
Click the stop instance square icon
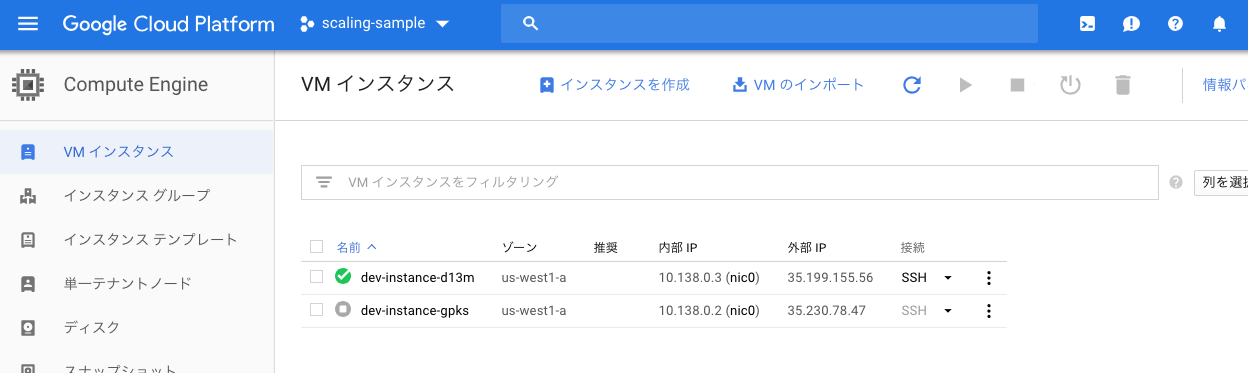[x=1018, y=85]
